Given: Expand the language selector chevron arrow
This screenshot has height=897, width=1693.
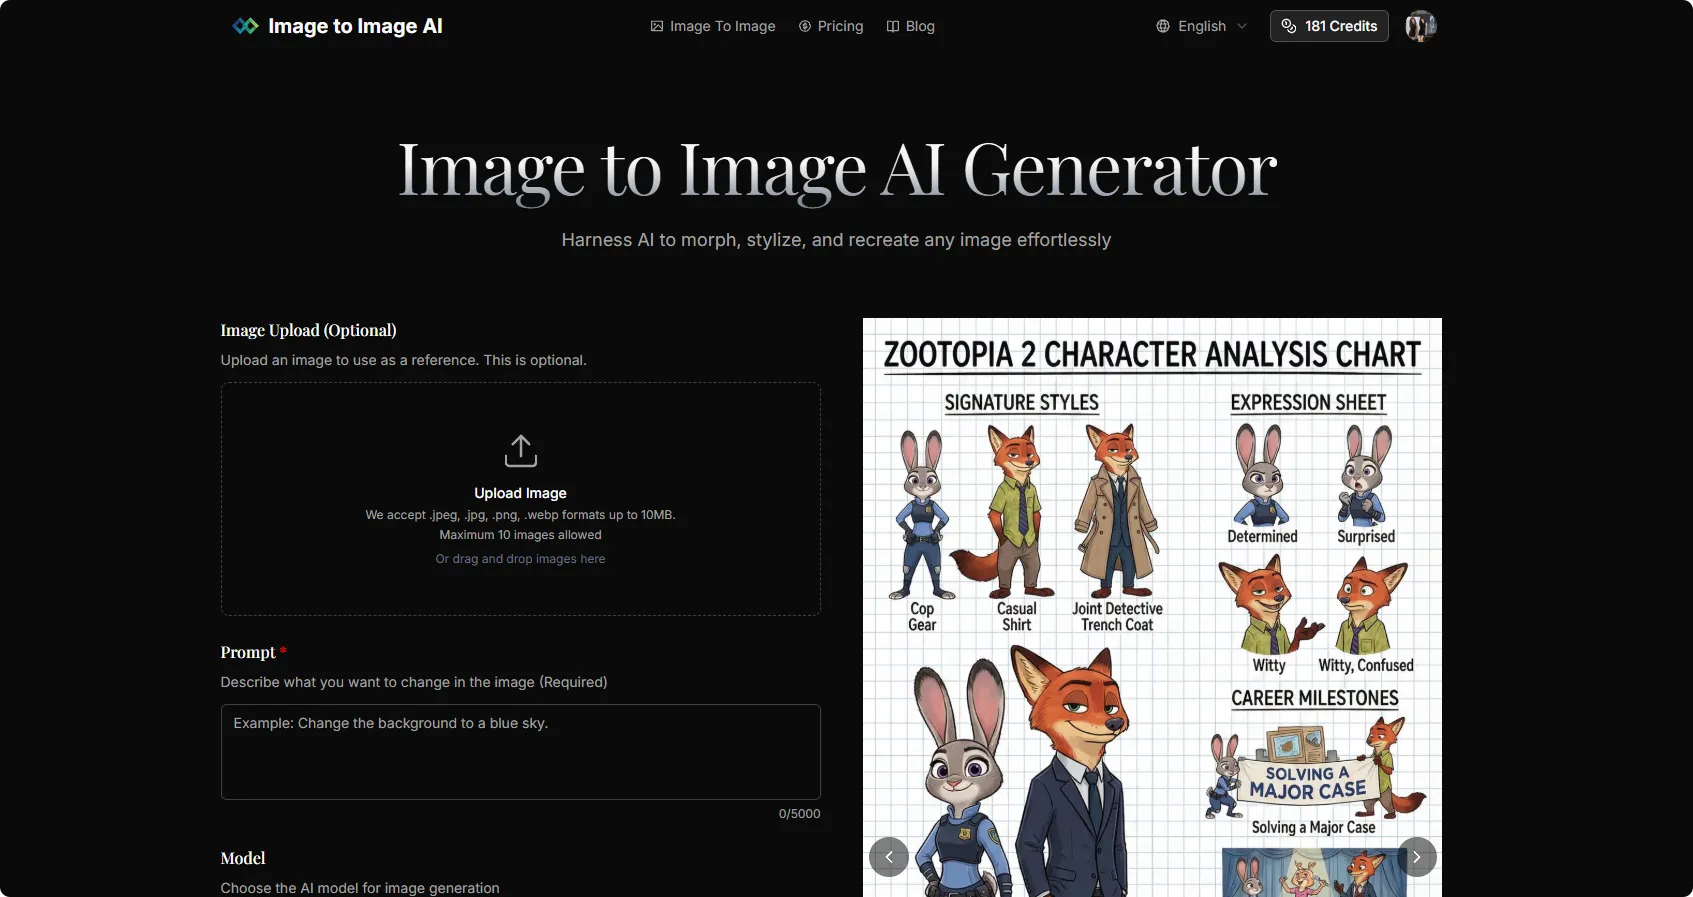Looking at the screenshot, I should (x=1242, y=26).
